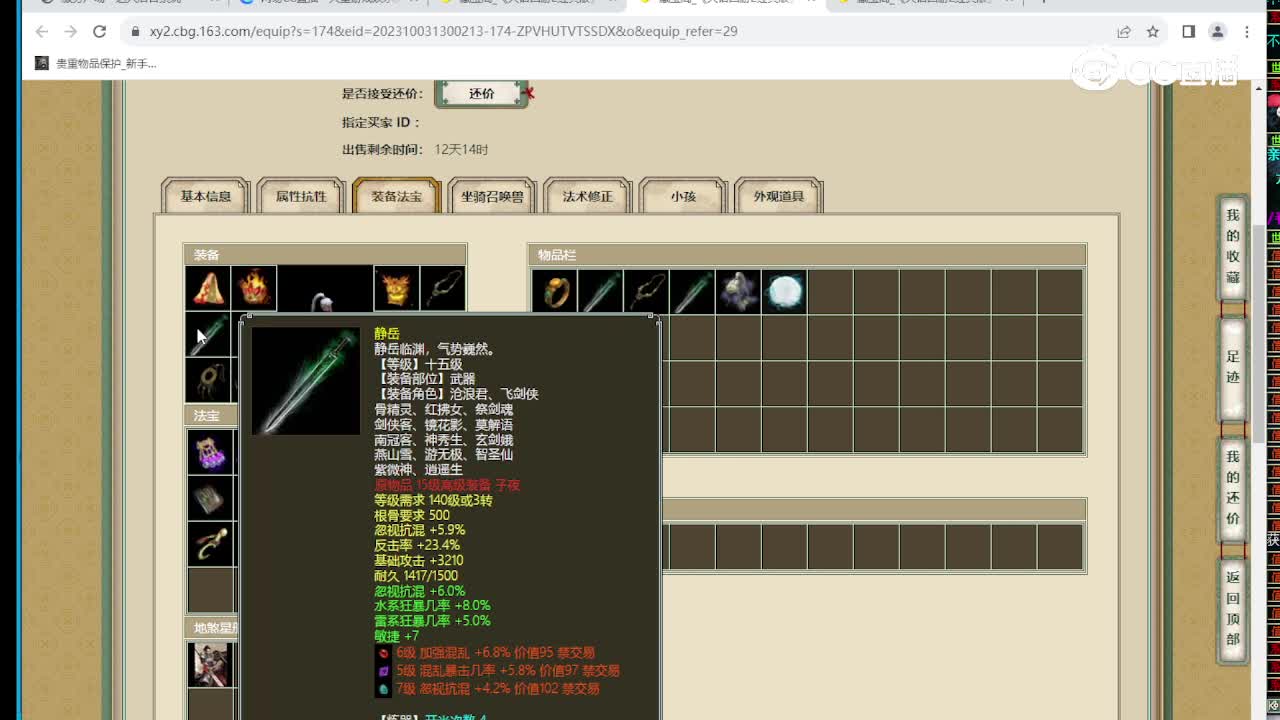Click the red cone hat equipment icon

pyautogui.click(x=208, y=289)
